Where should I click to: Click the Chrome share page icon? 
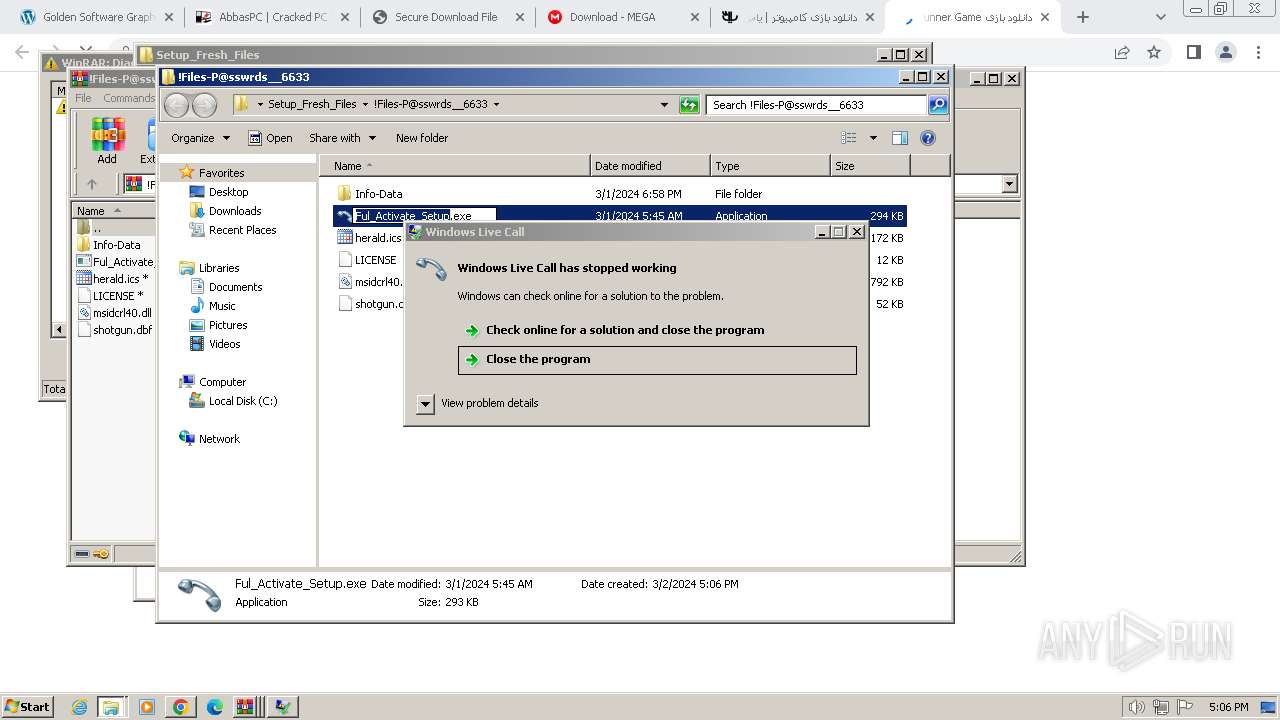pyautogui.click(x=1122, y=52)
